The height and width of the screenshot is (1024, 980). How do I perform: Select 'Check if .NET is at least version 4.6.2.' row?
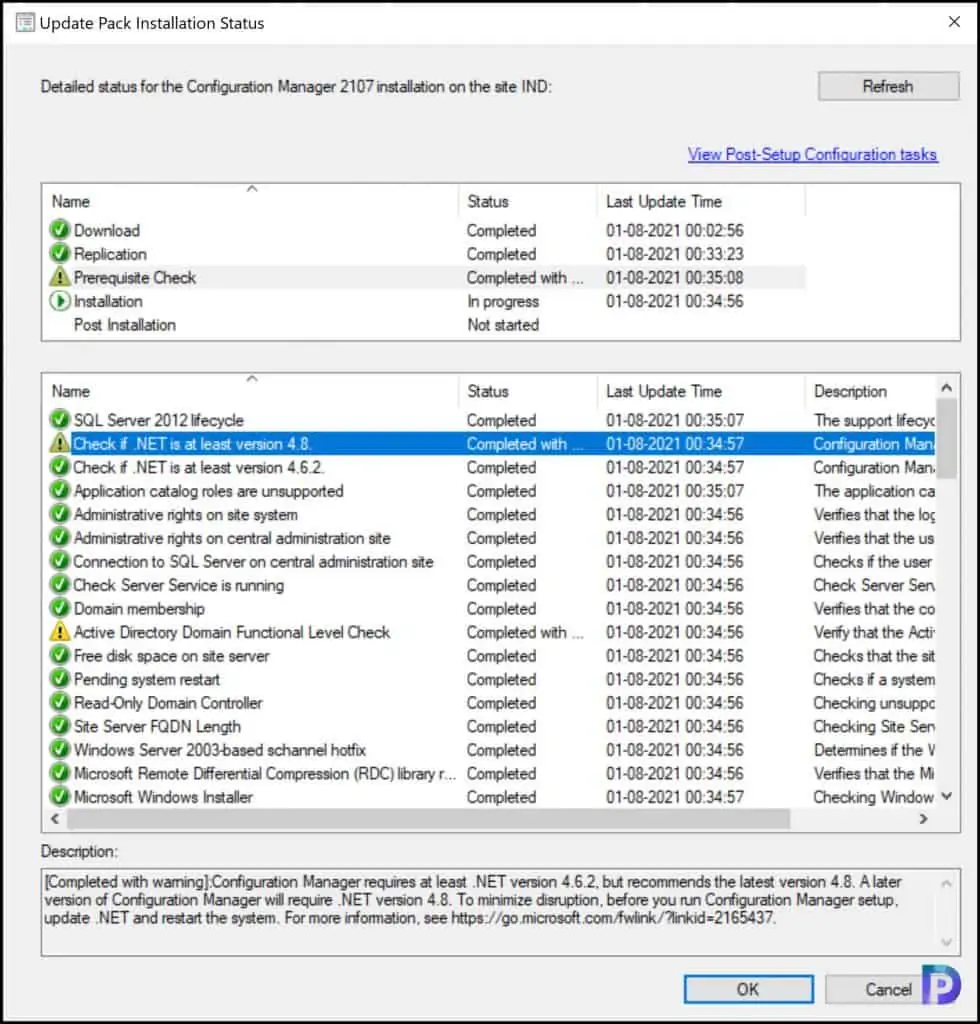491,467
